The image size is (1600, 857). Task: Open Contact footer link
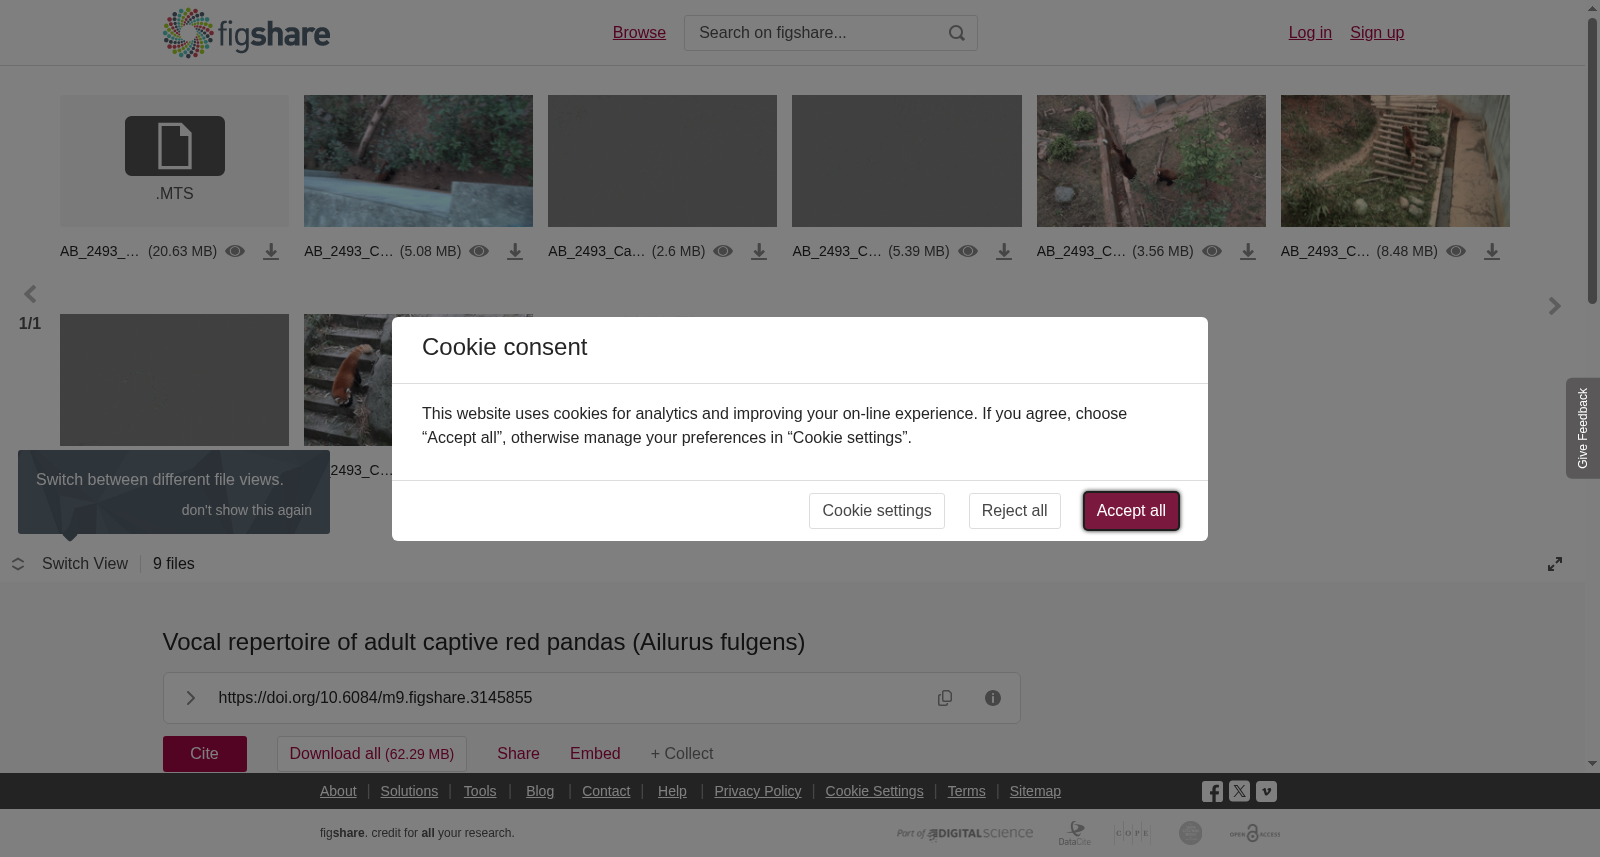[x=606, y=791]
